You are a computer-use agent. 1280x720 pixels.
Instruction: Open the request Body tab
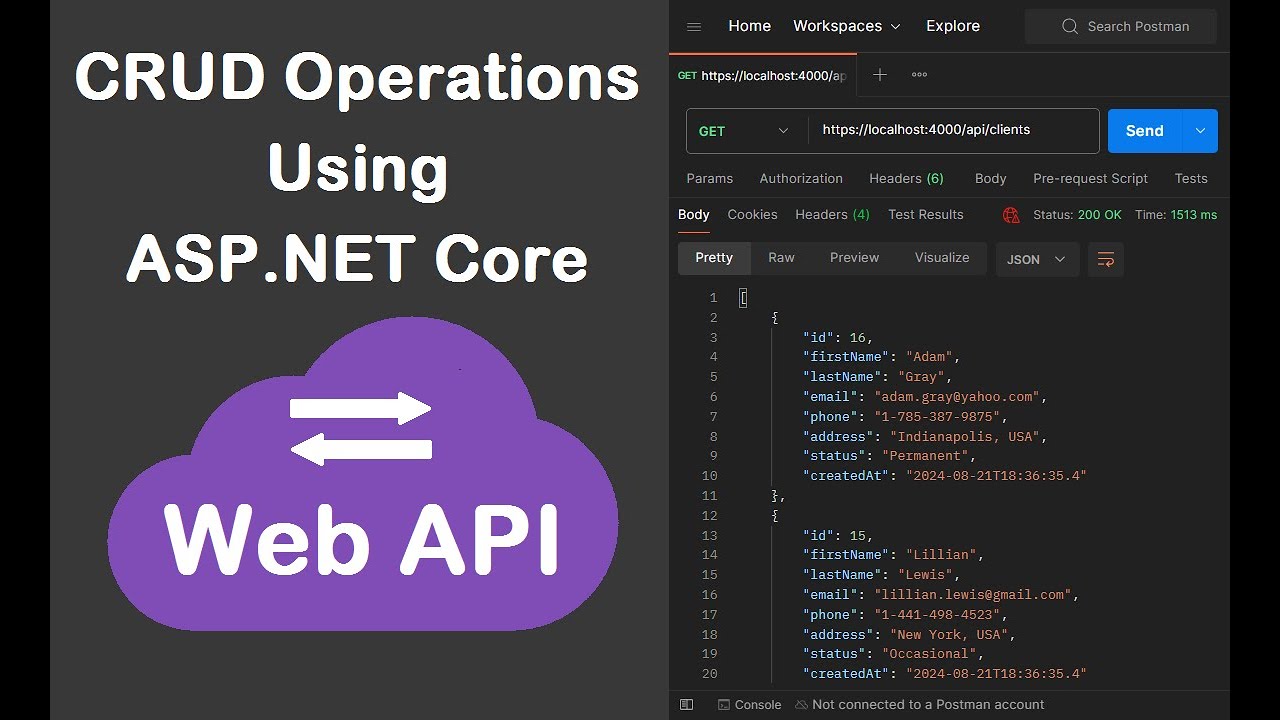990,178
